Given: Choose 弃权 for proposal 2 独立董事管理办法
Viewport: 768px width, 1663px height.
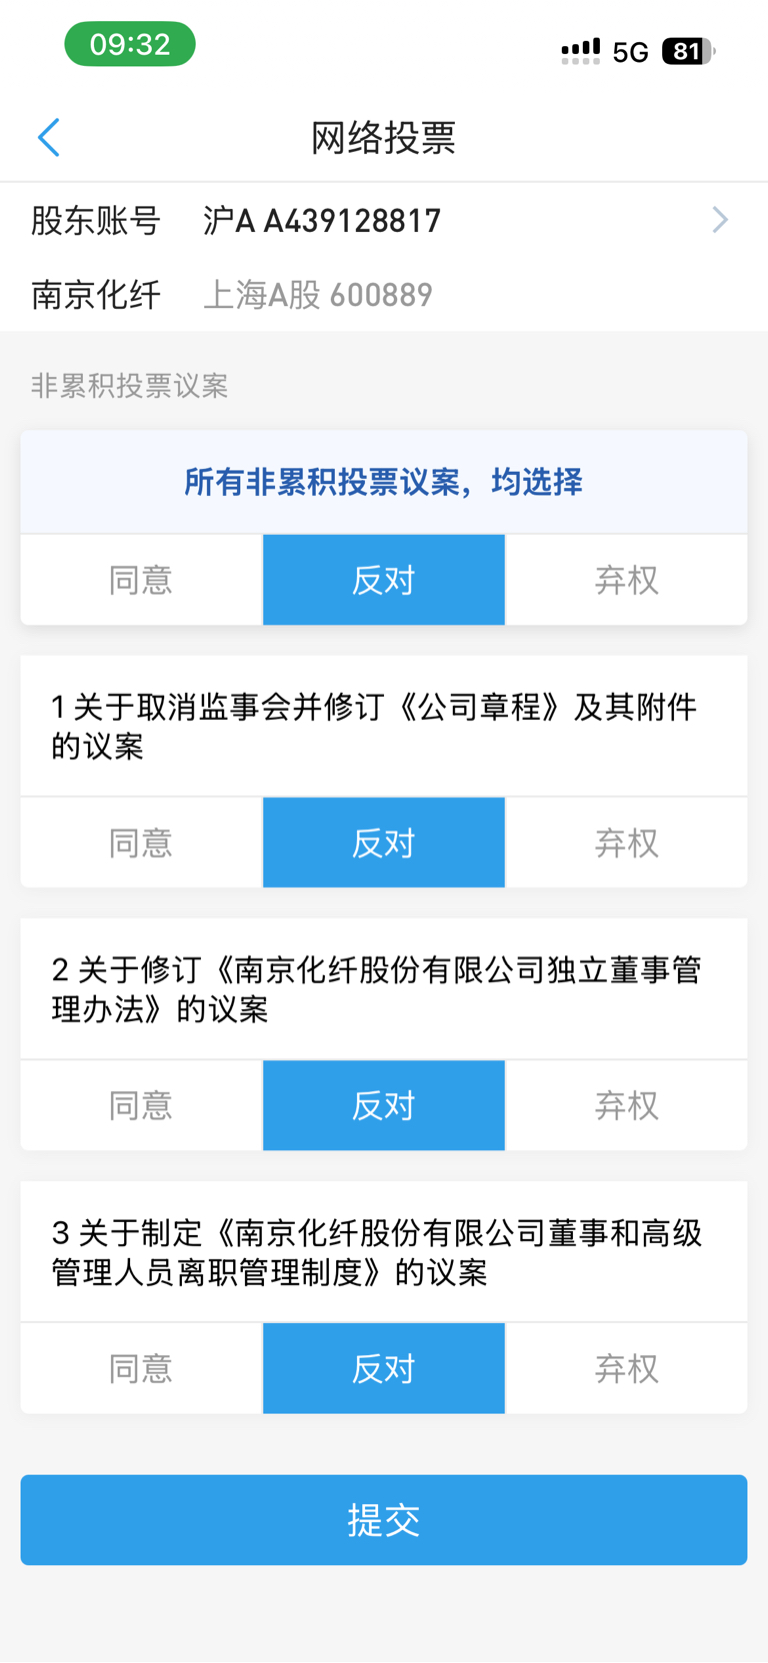Looking at the screenshot, I should click(x=627, y=1106).
